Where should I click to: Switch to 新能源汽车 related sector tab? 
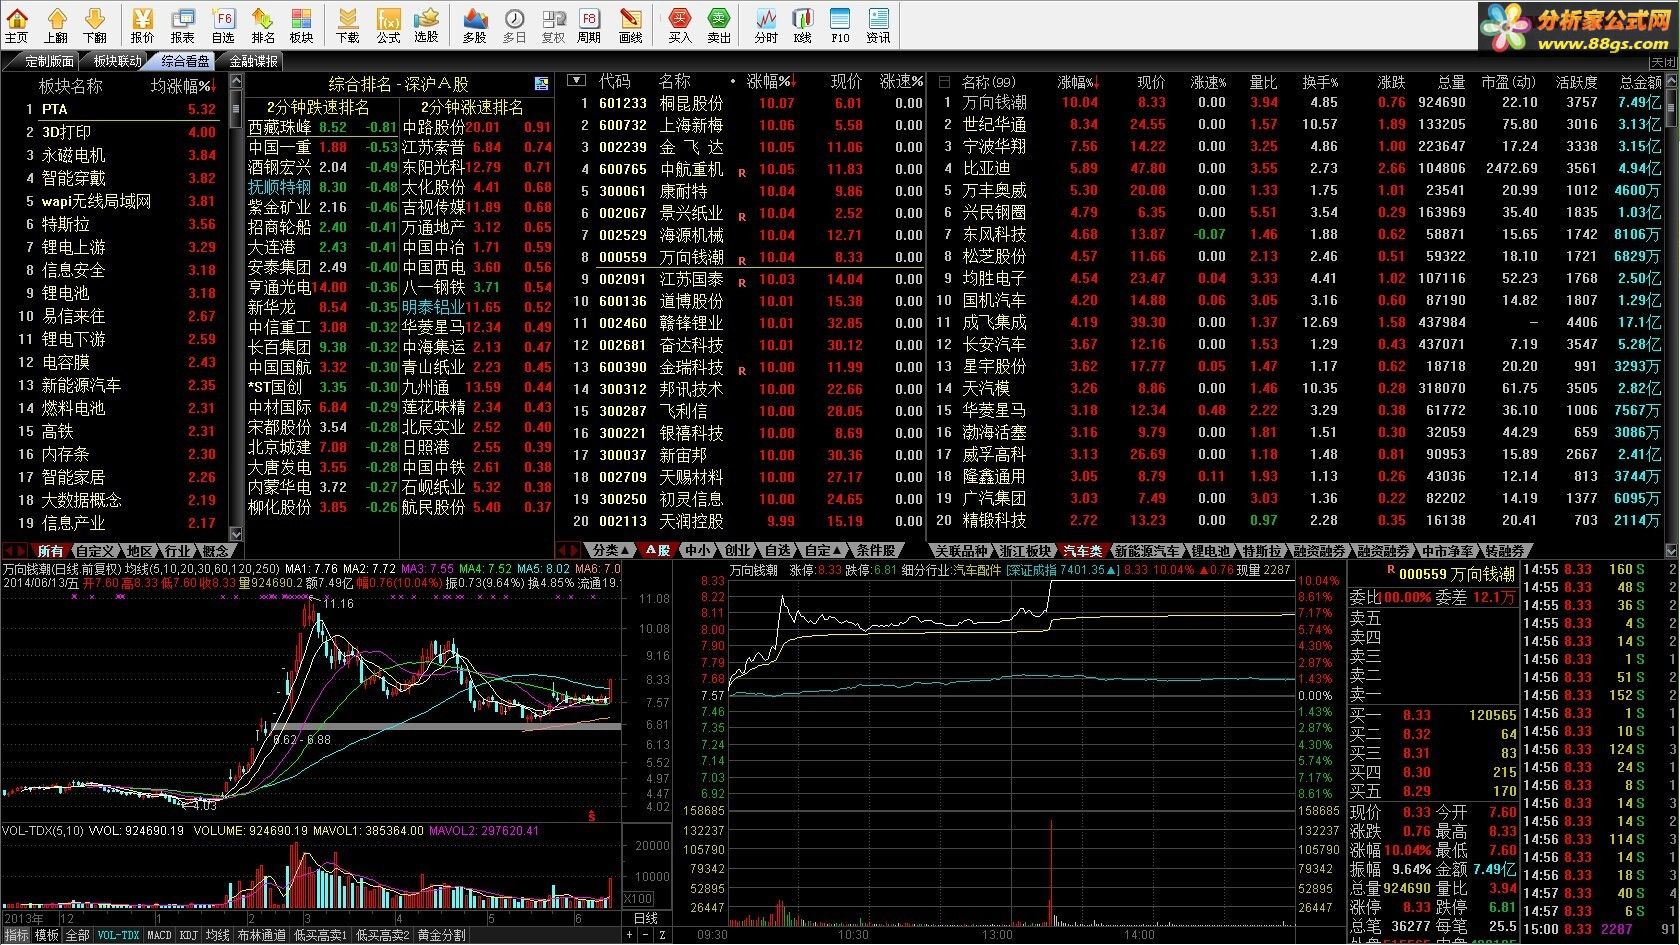1146,551
